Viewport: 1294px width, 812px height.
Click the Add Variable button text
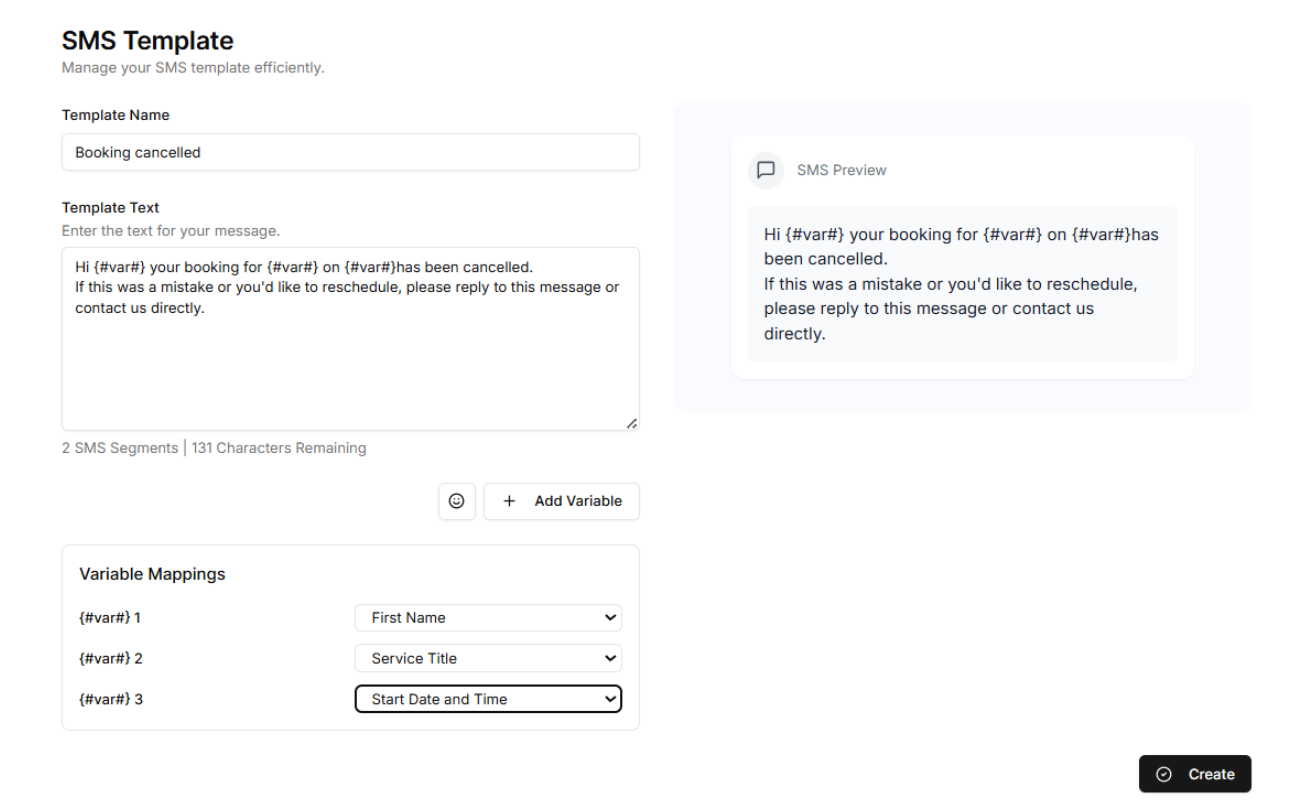[578, 501]
